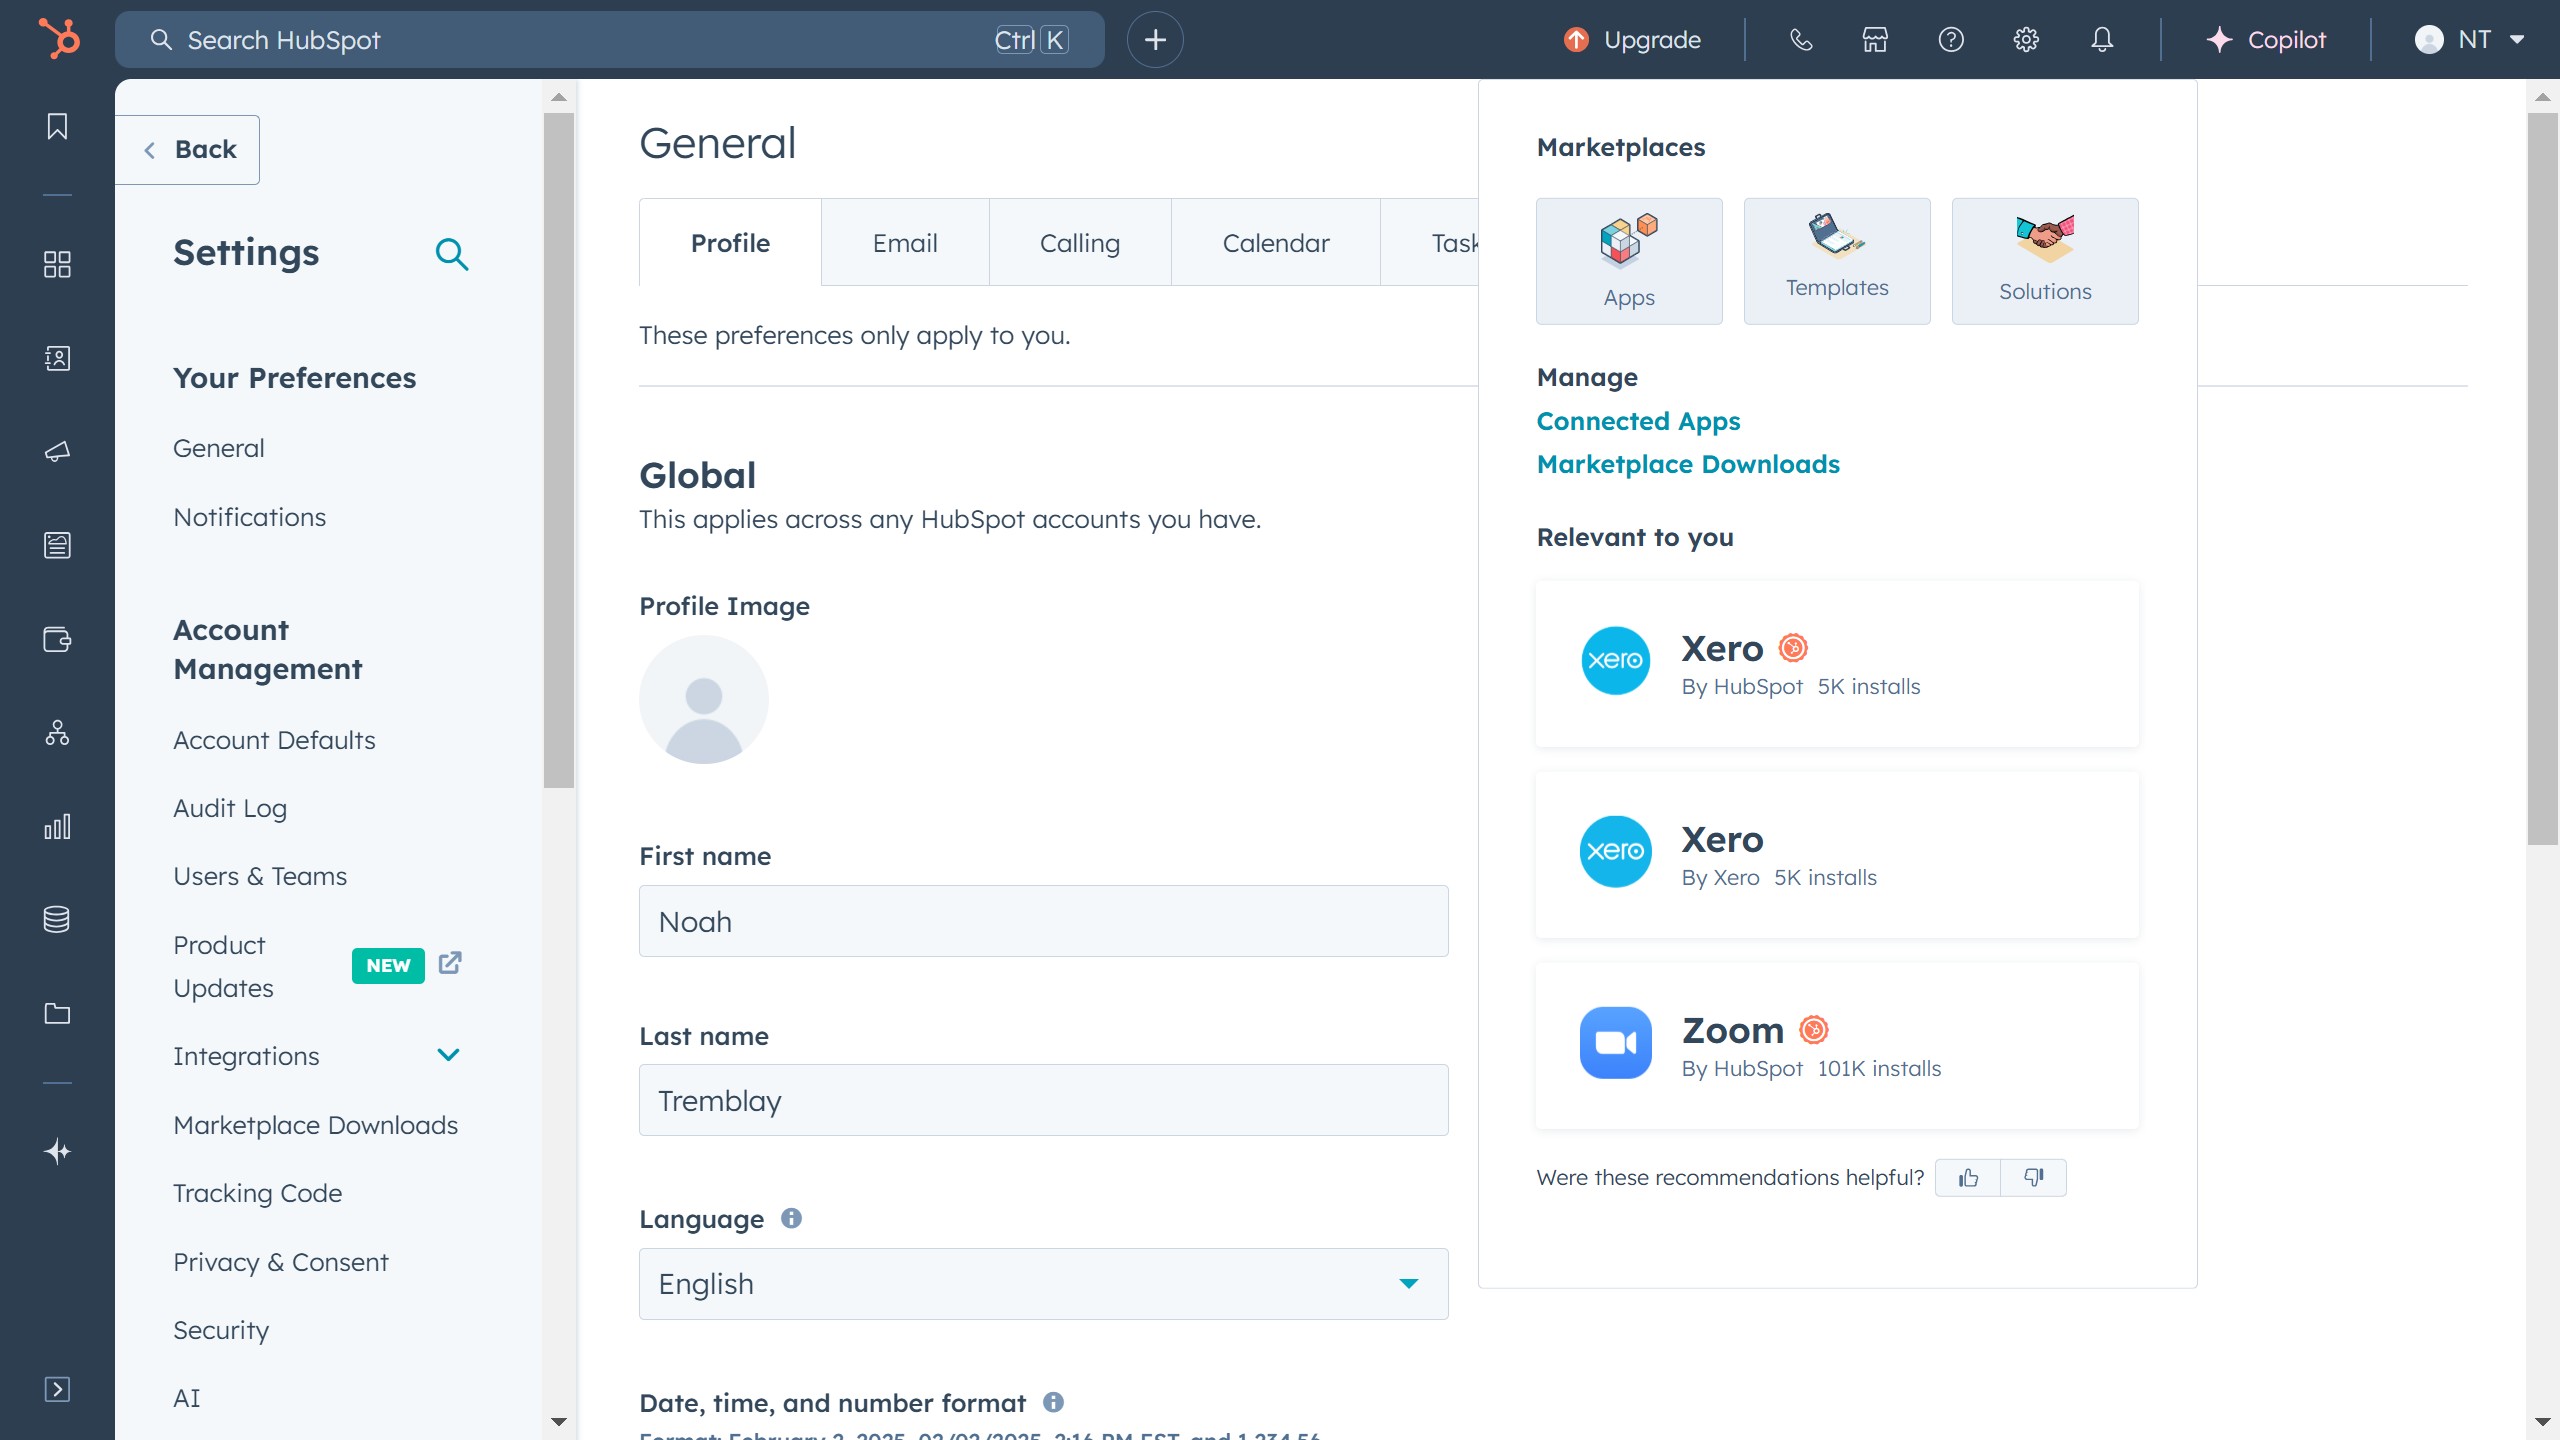The height and width of the screenshot is (1440, 2560).
Task: Switch to the Calendar tab
Action: point(1275,243)
